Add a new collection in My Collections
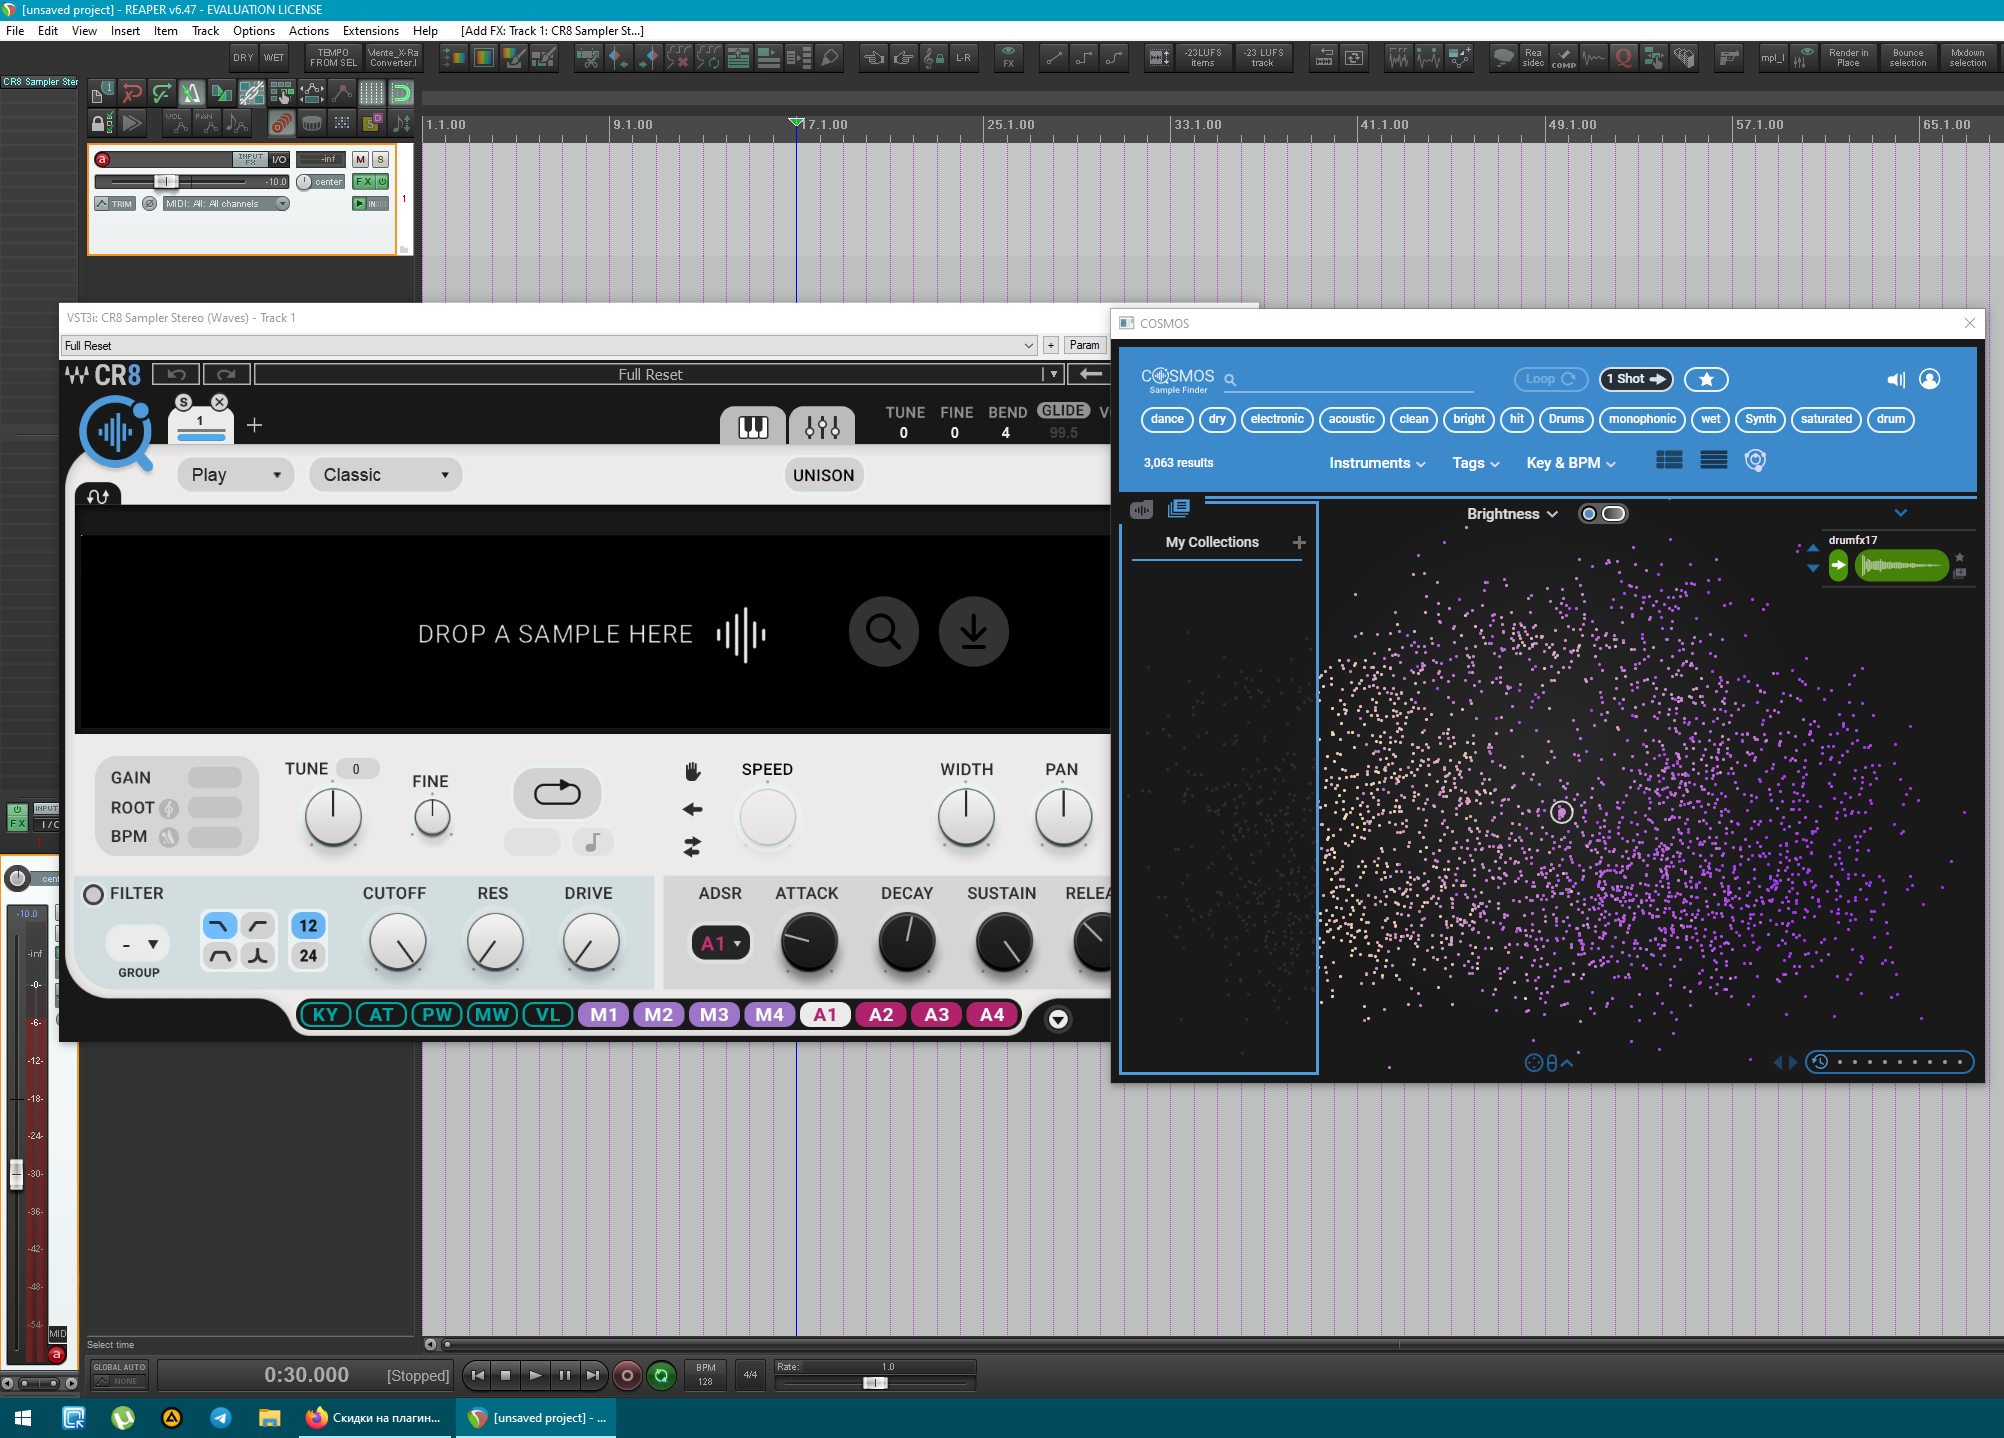Screen dimensions: 2004x1438 [x=1299, y=542]
